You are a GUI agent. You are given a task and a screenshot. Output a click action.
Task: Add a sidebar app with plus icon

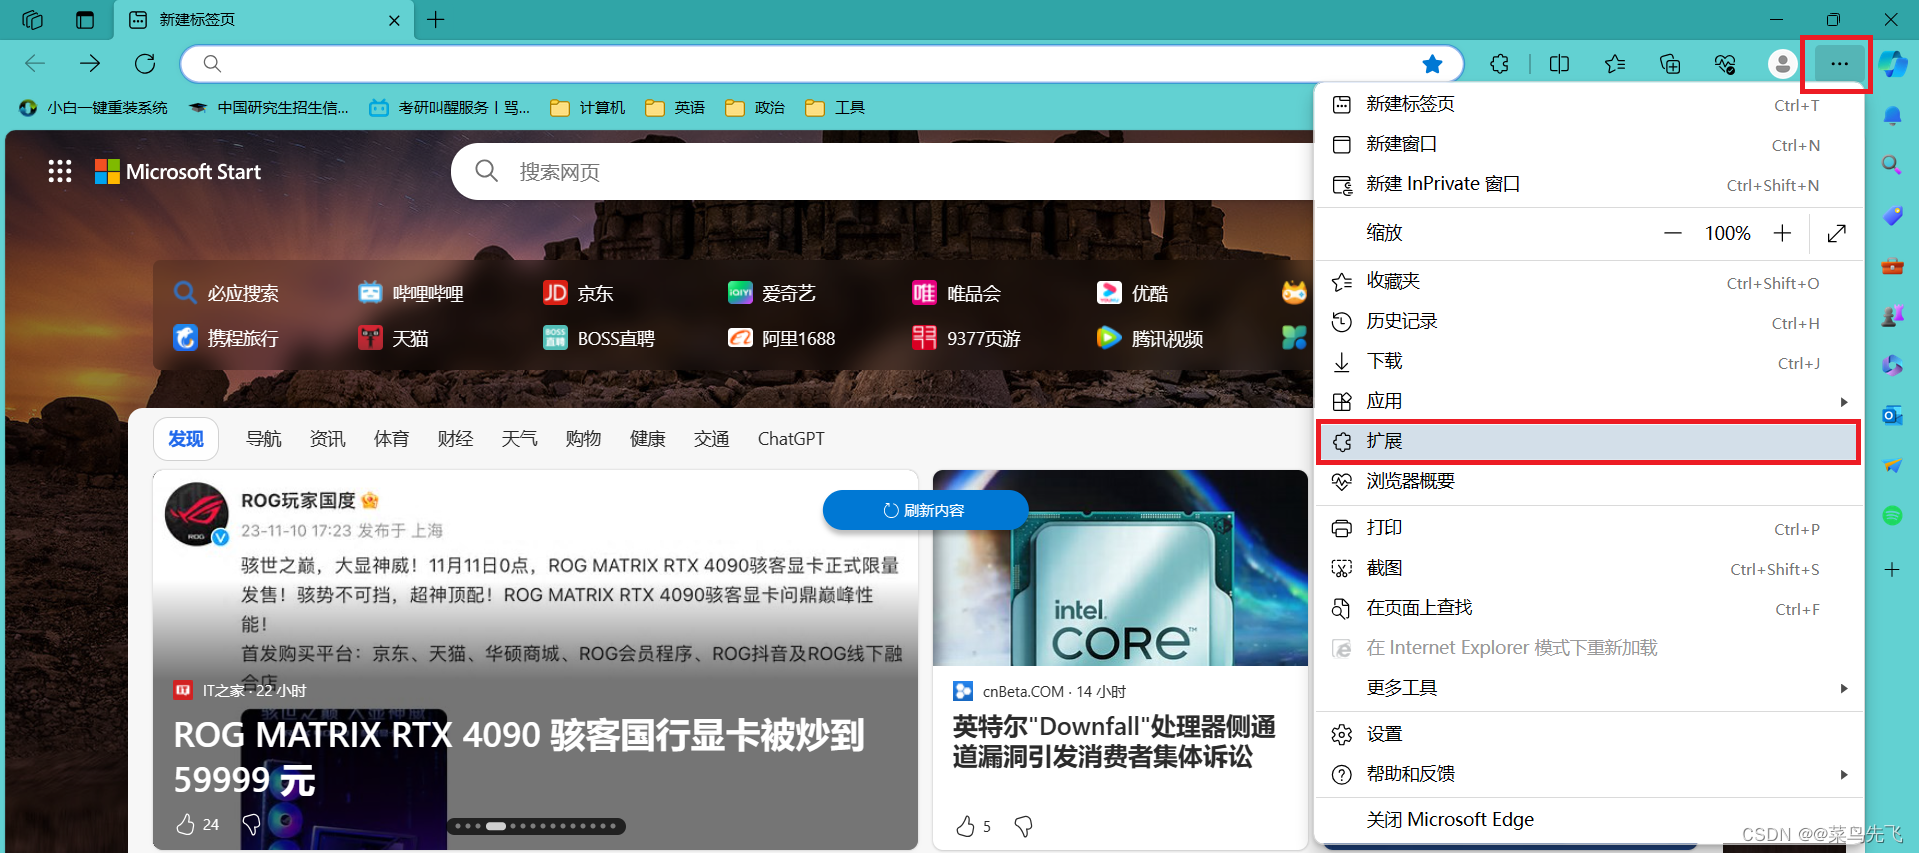tap(1892, 569)
